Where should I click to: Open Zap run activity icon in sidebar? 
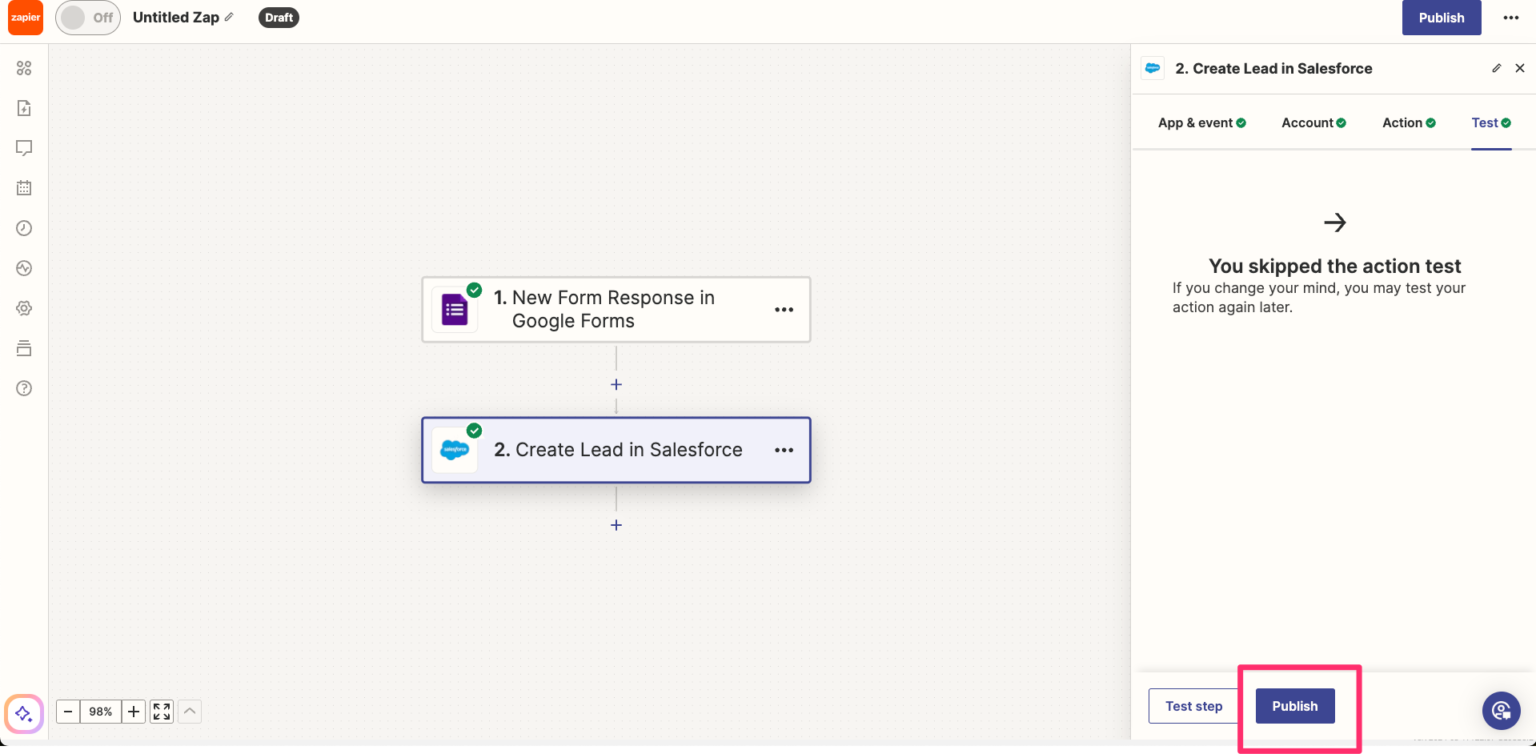(23, 268)
